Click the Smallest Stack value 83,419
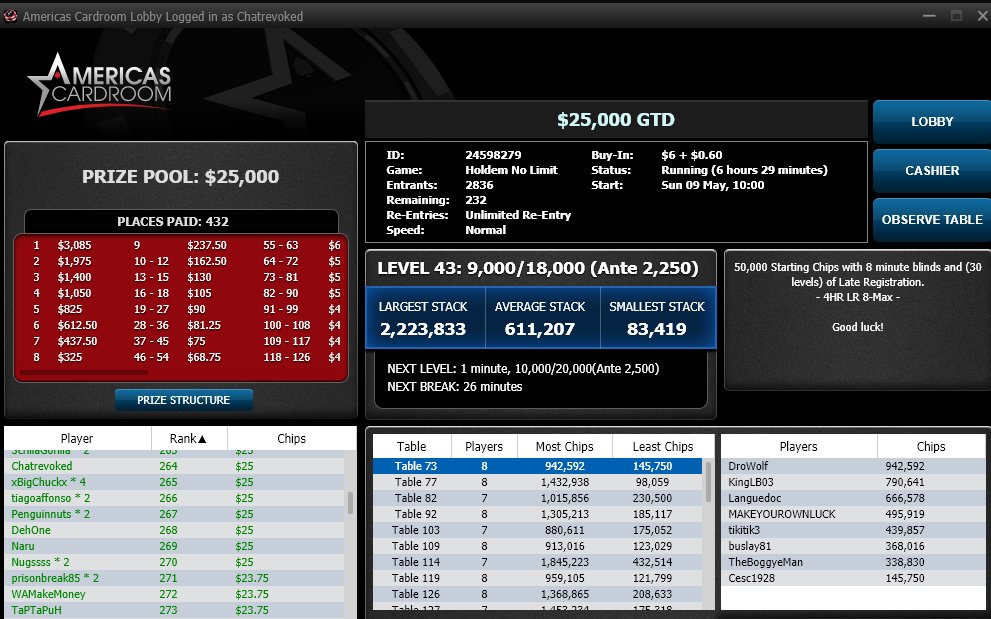 click(x=657, y=329)
